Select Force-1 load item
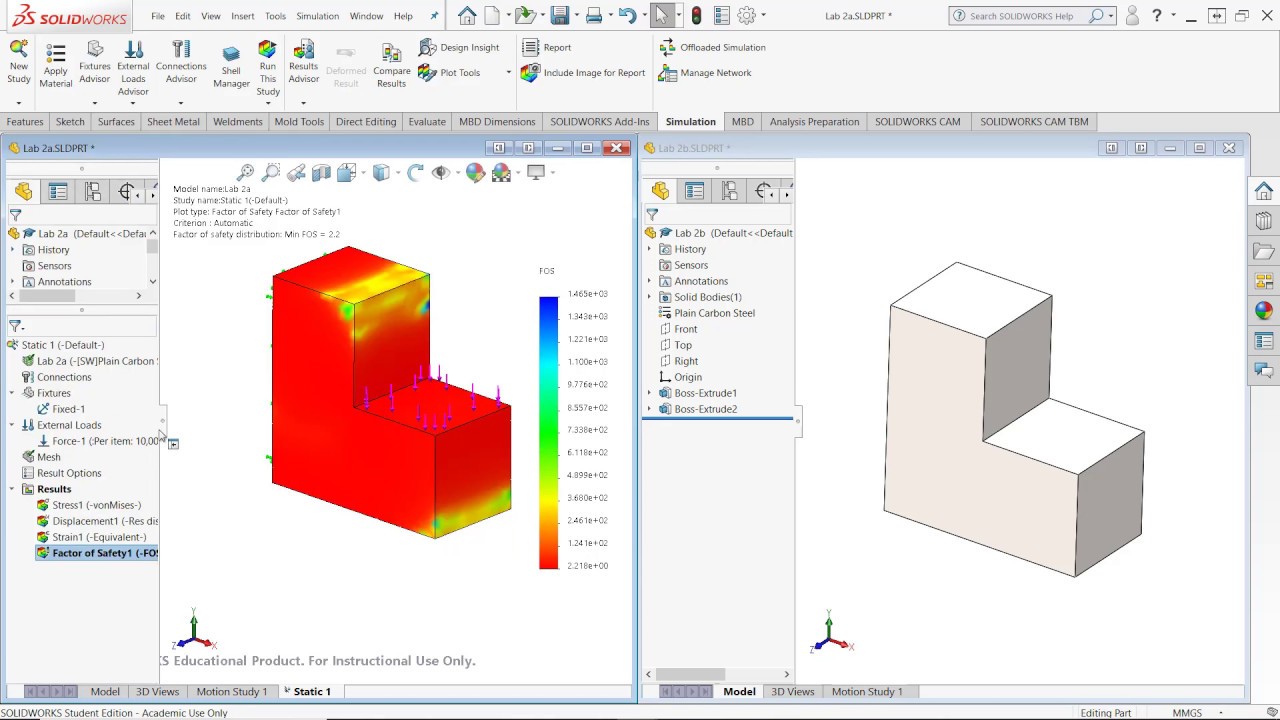The image size is (1280, 720). [97, 441]
